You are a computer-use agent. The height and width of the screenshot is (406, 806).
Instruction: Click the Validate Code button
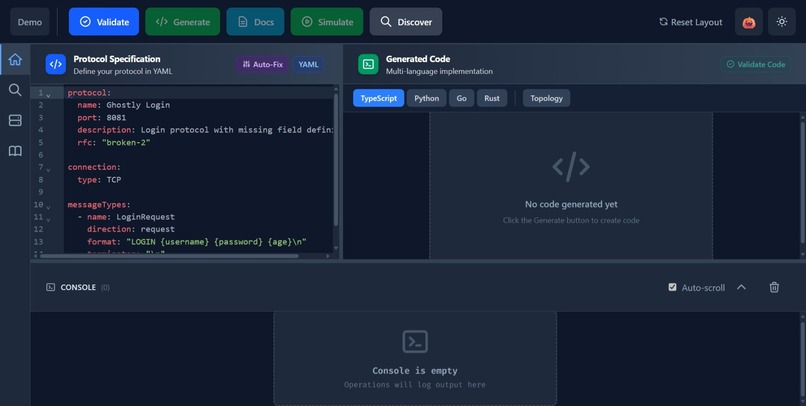pyautogui.click(x=756, y=64)
